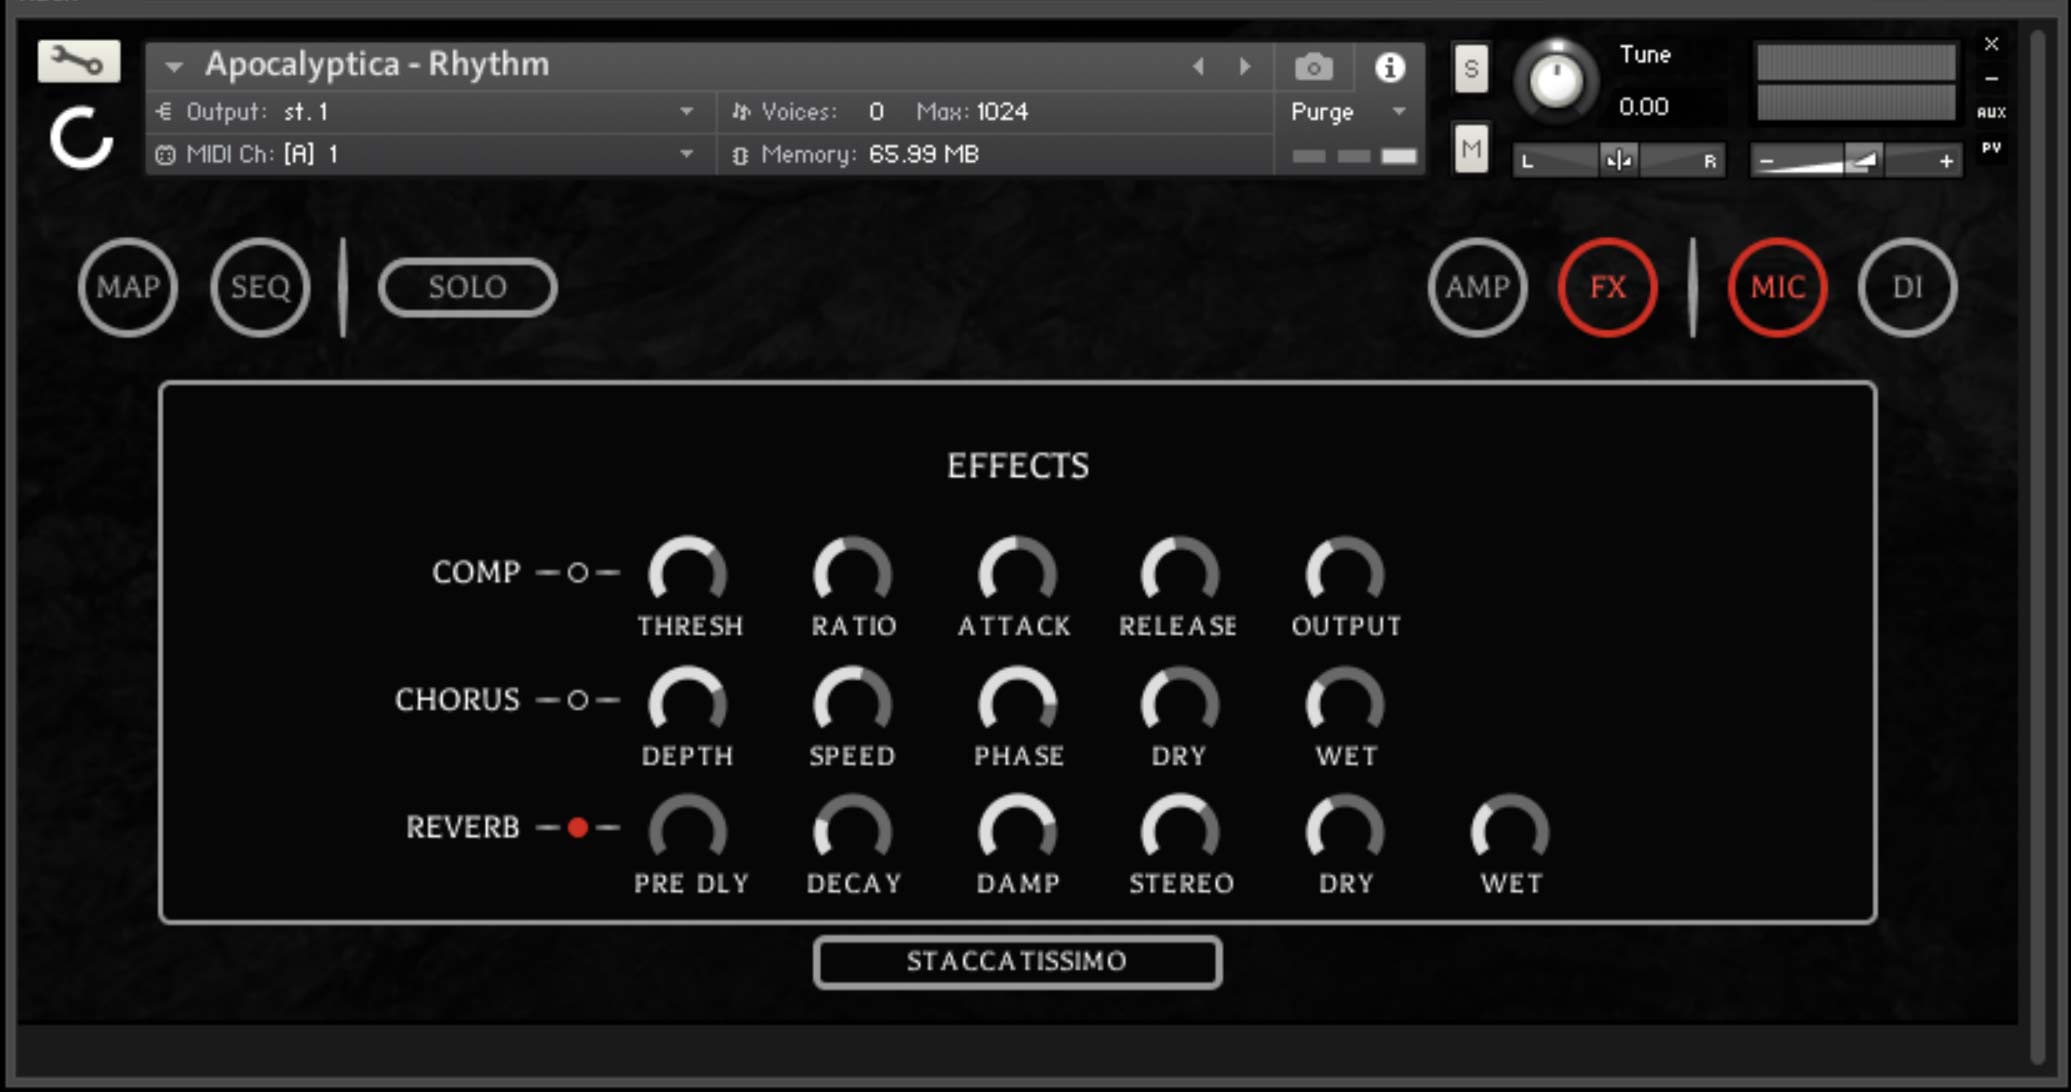This screenshot has height=1092, width=2071.
Task: Solo the instrument with S button
Action: pyautogui.click(x=1470, y=69)
